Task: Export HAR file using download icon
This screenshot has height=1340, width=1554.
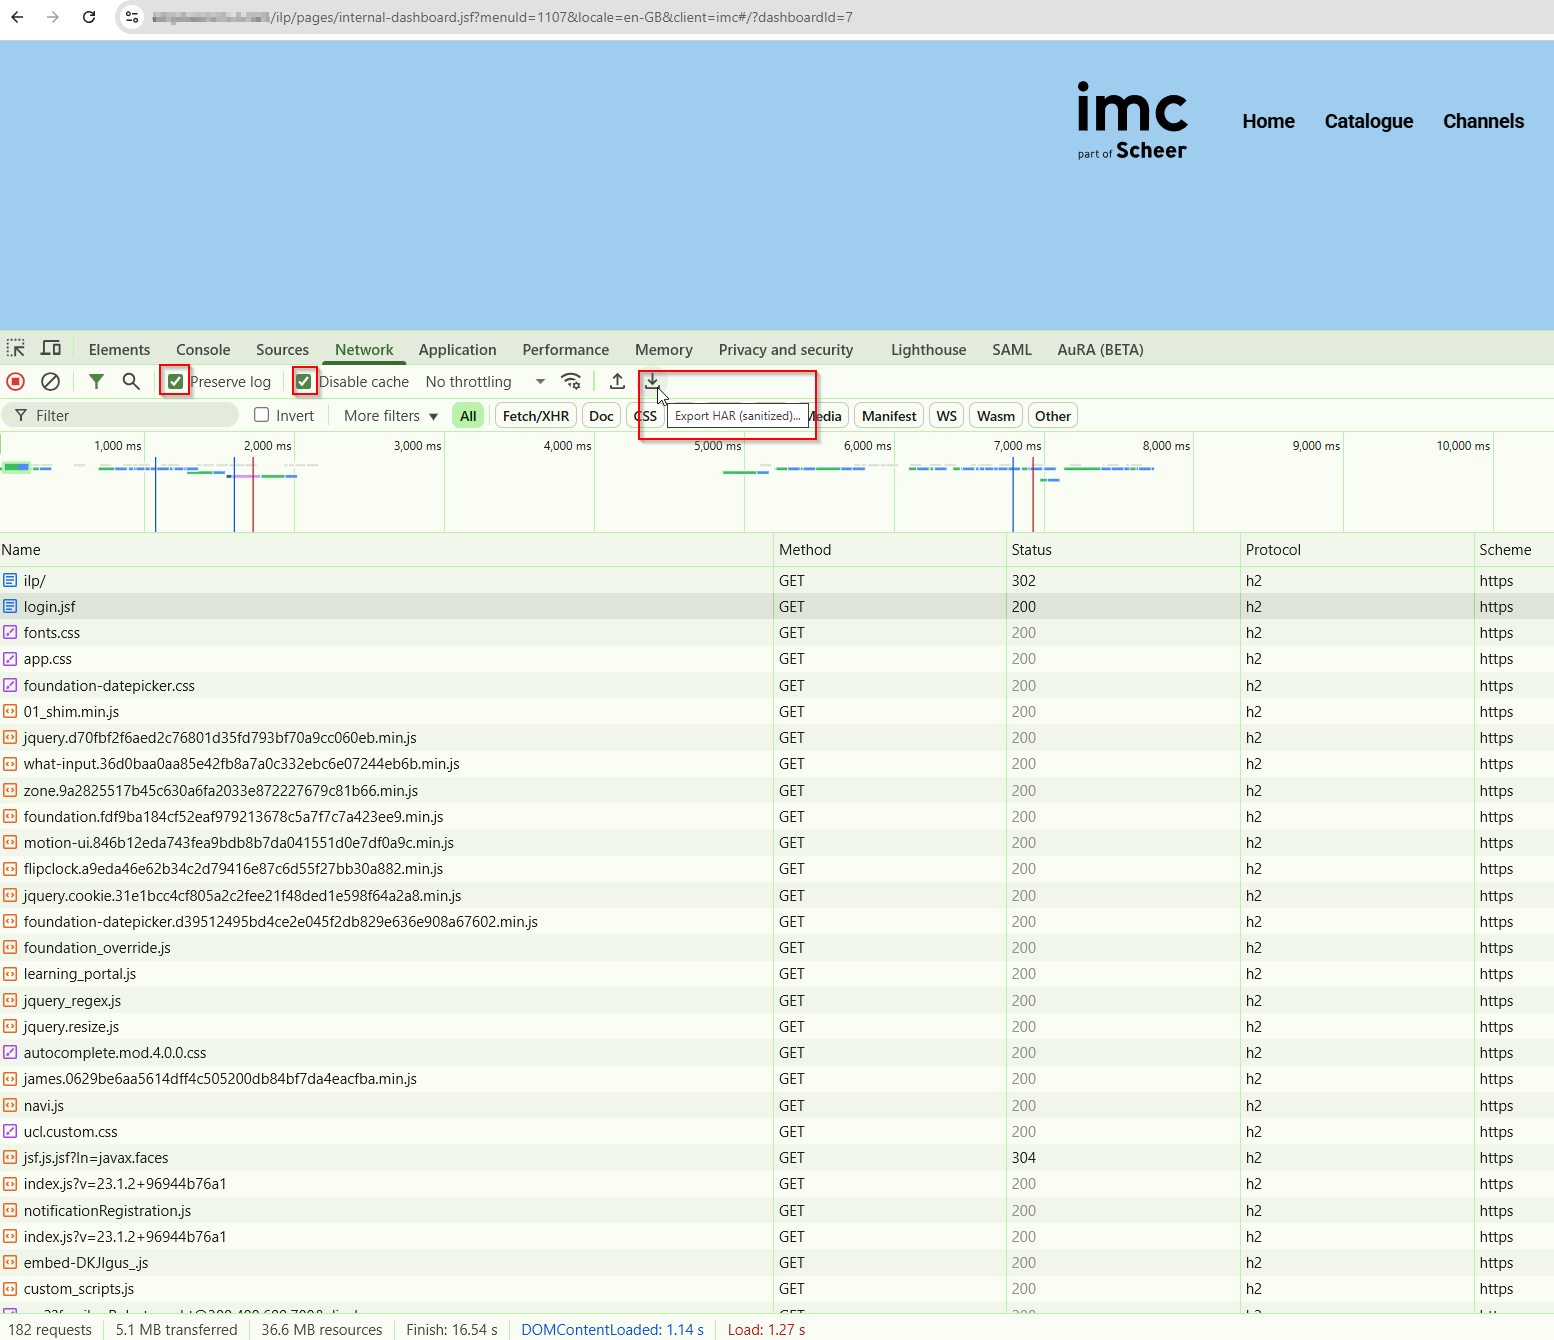Action: (652, 381)
